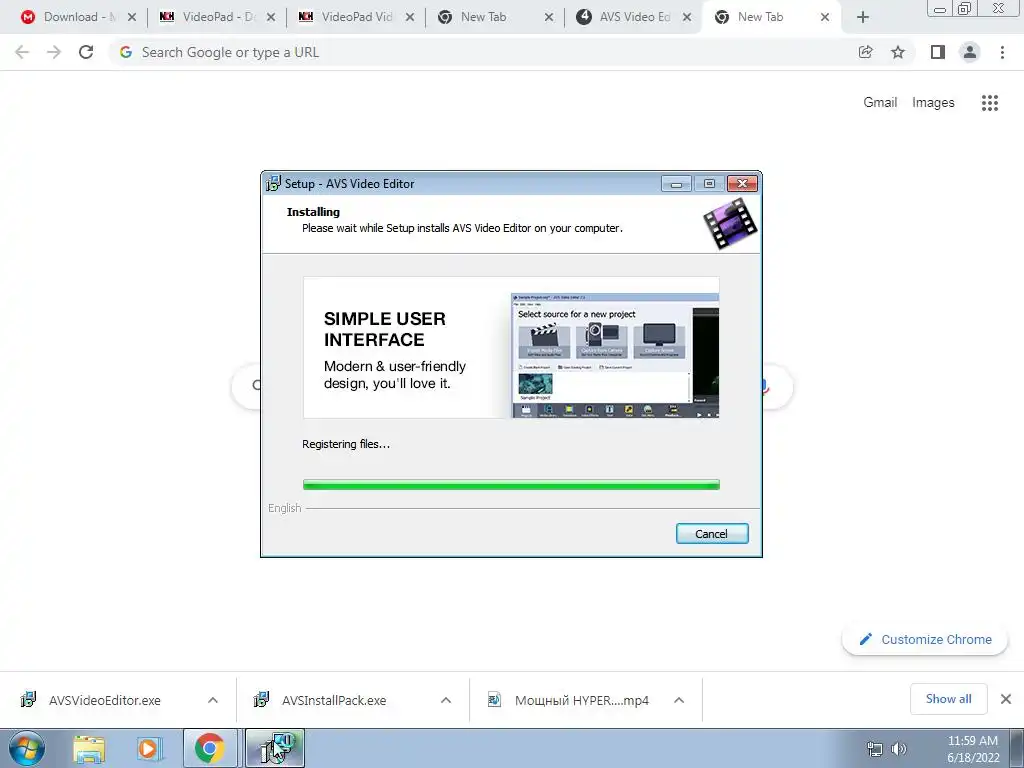Open the Chrome profile avatar menu

pyautogui.click(x=970, y=52)
